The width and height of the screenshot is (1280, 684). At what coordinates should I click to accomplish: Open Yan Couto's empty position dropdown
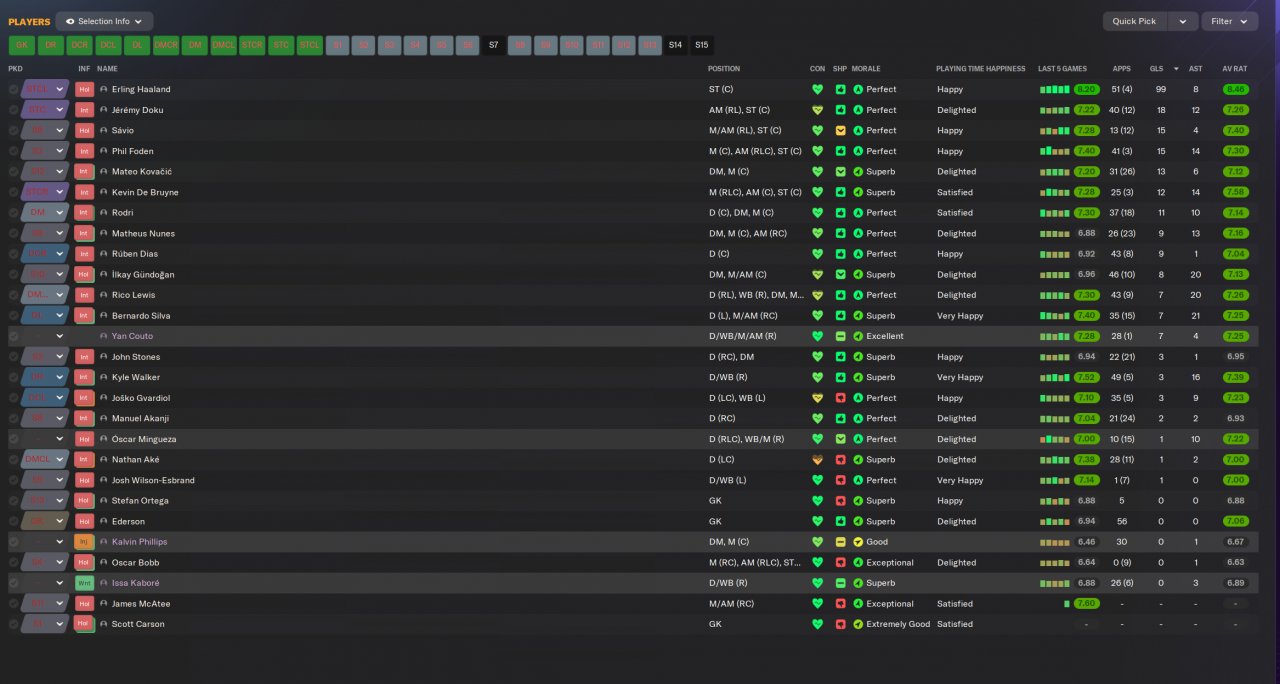tap(45, 336)
